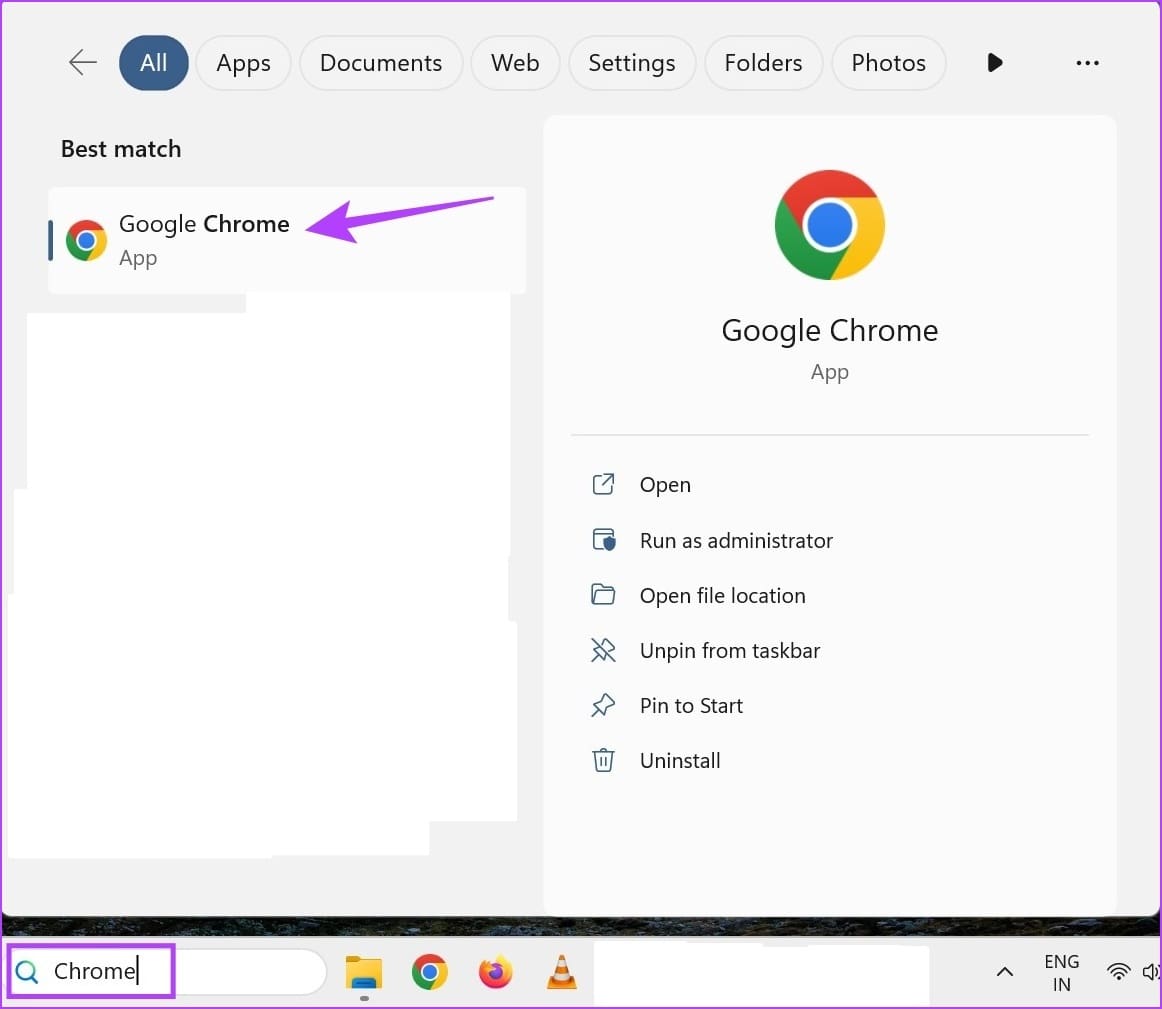Screen dimensions: 1162x1009
Task: Unpin Chrome from taskbar
Action: coord(729,651)
